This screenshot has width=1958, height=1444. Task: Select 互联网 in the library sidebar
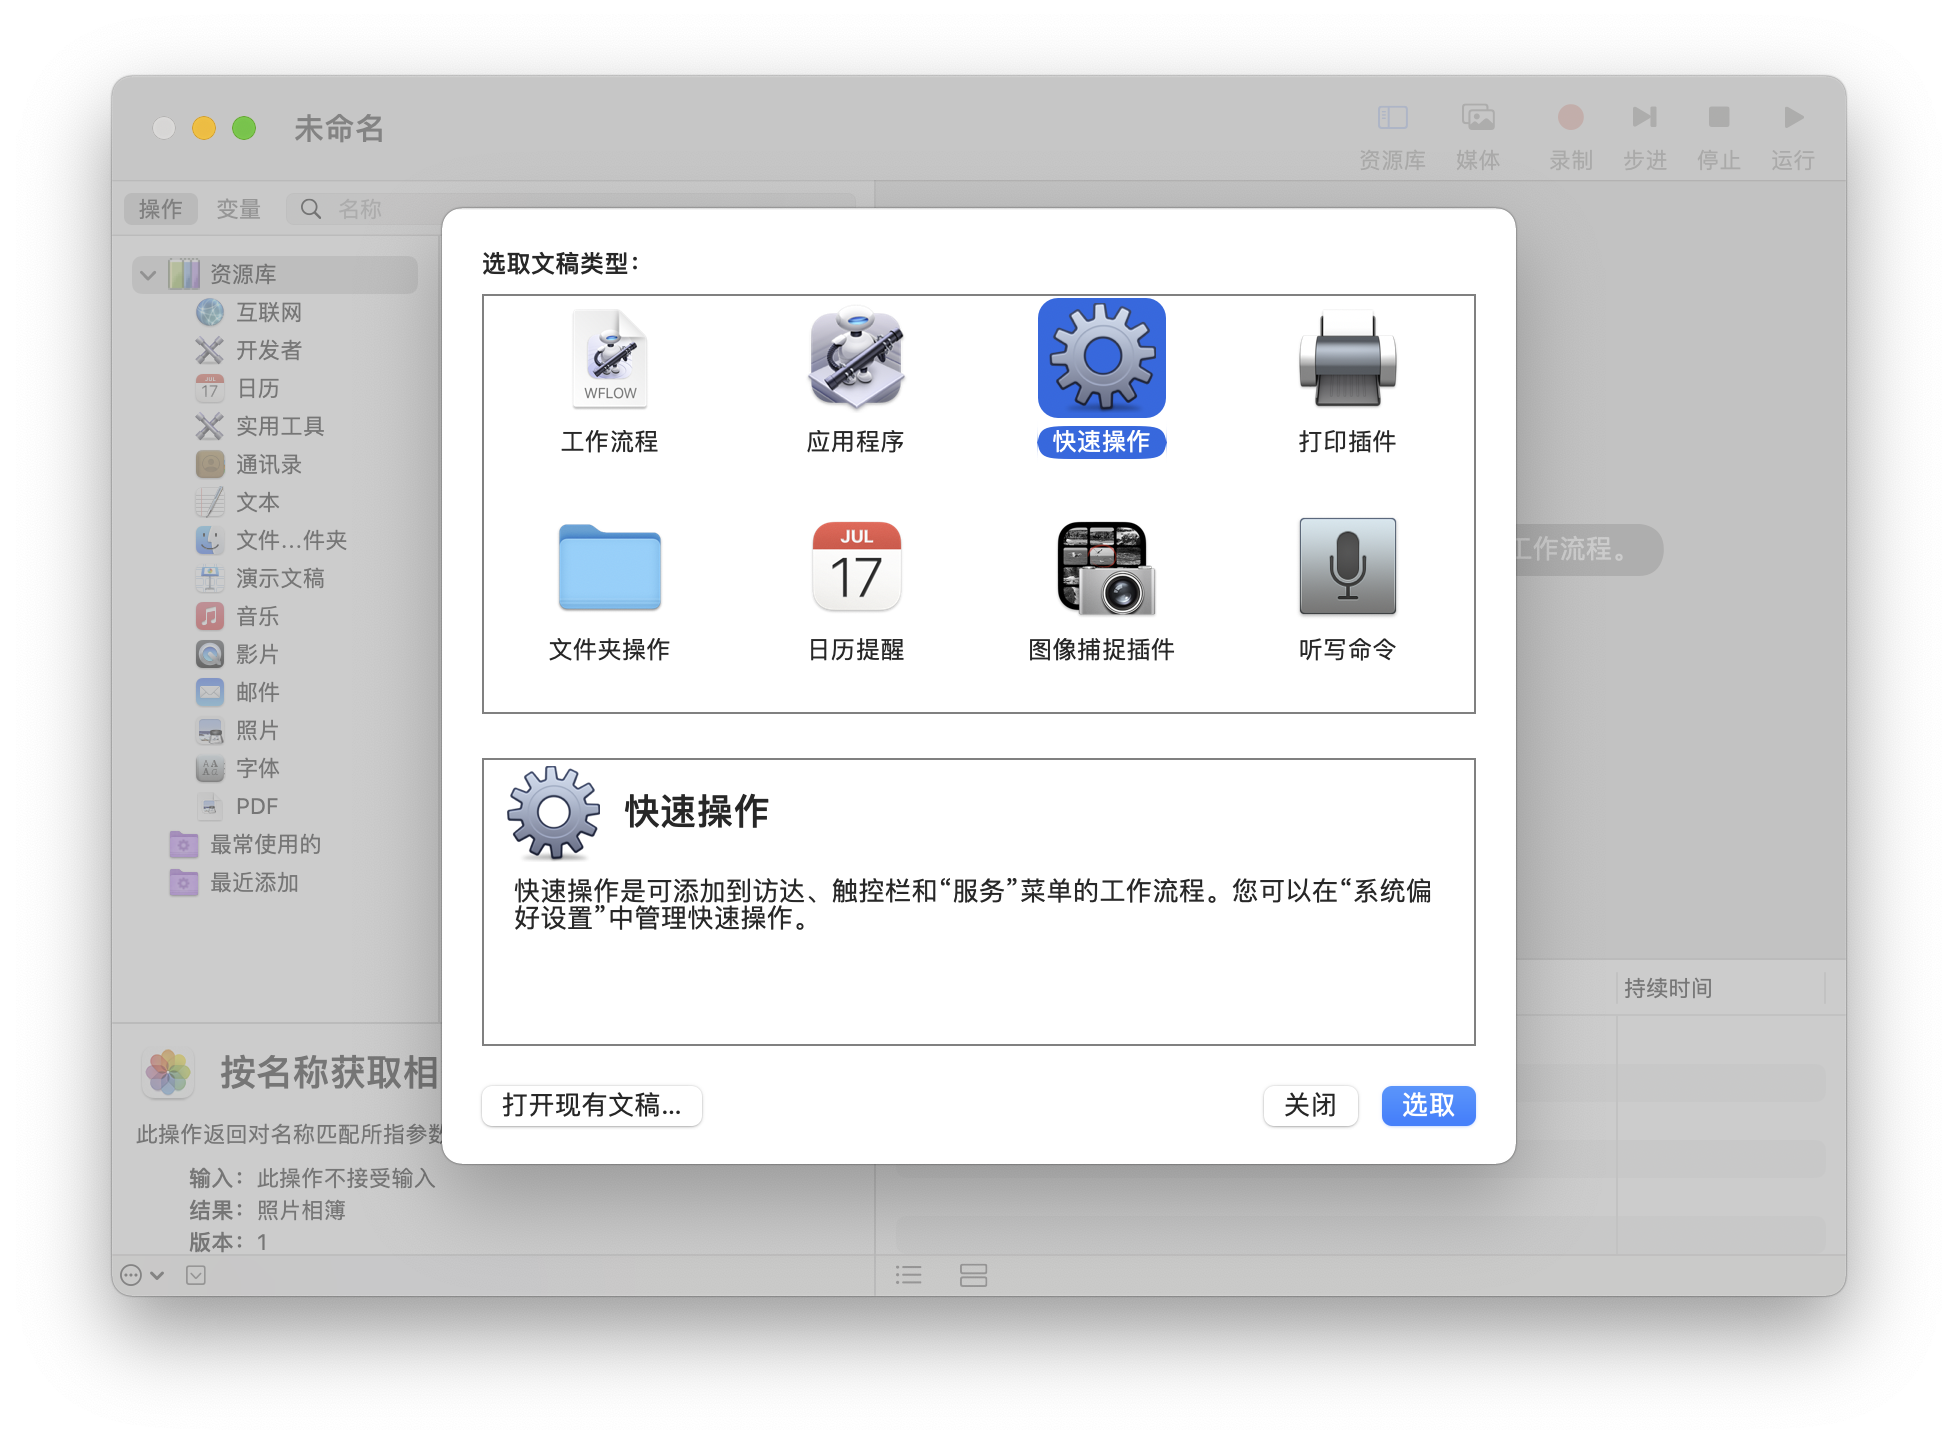click(x=268, y=312)
